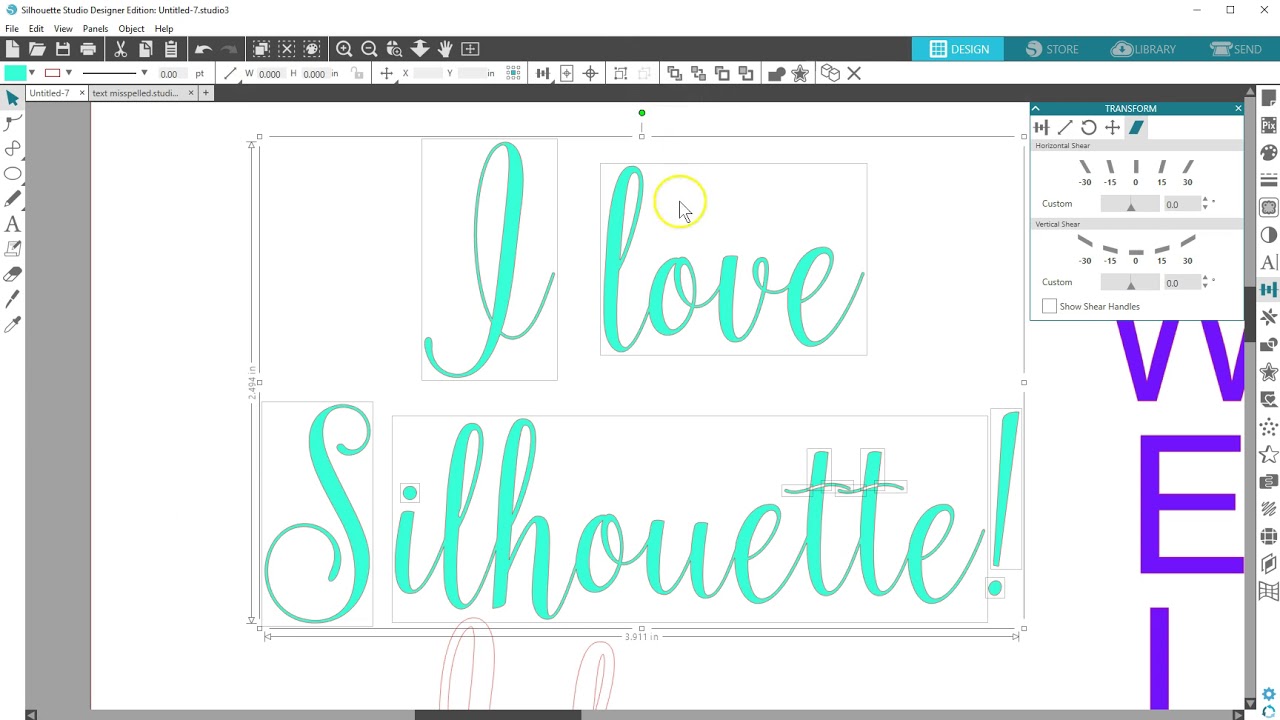Image resolution: width=1280 pixels, height=720 pixels.
Task: Click the teal fill color swatch
Action: click(15, 73)
